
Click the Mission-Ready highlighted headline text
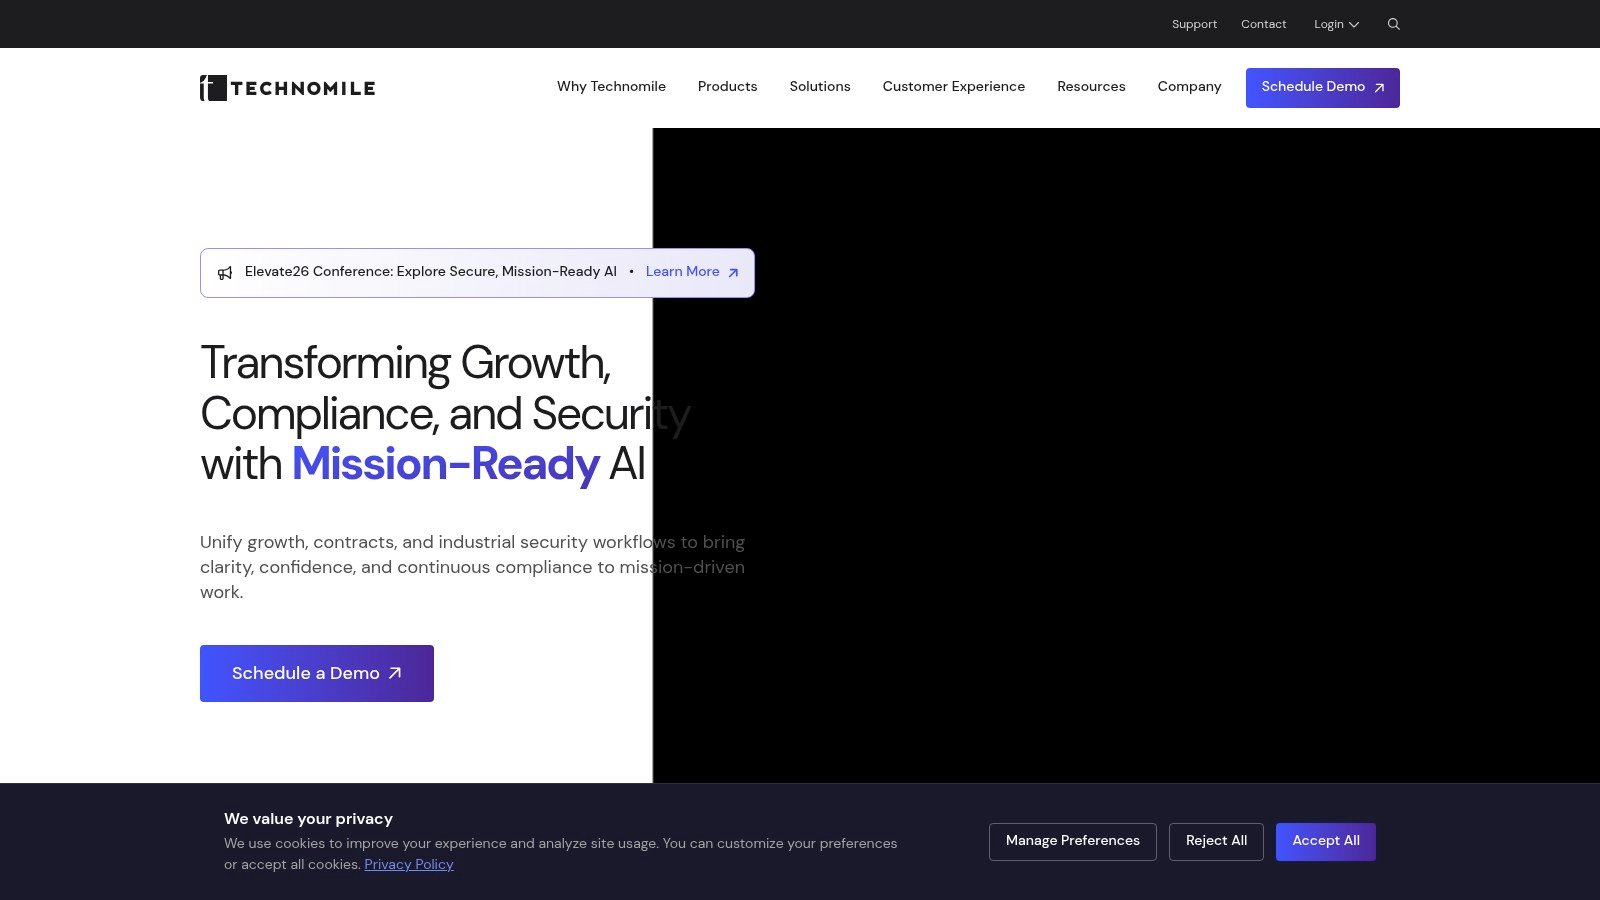point(445,464)
